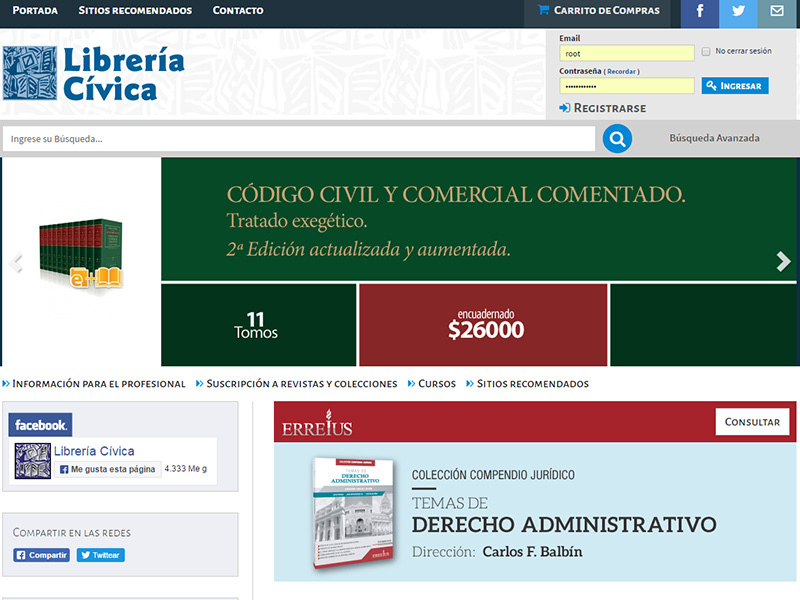
Task: Click the '11 Tomos' tile
Action: [x=258, y=325]
